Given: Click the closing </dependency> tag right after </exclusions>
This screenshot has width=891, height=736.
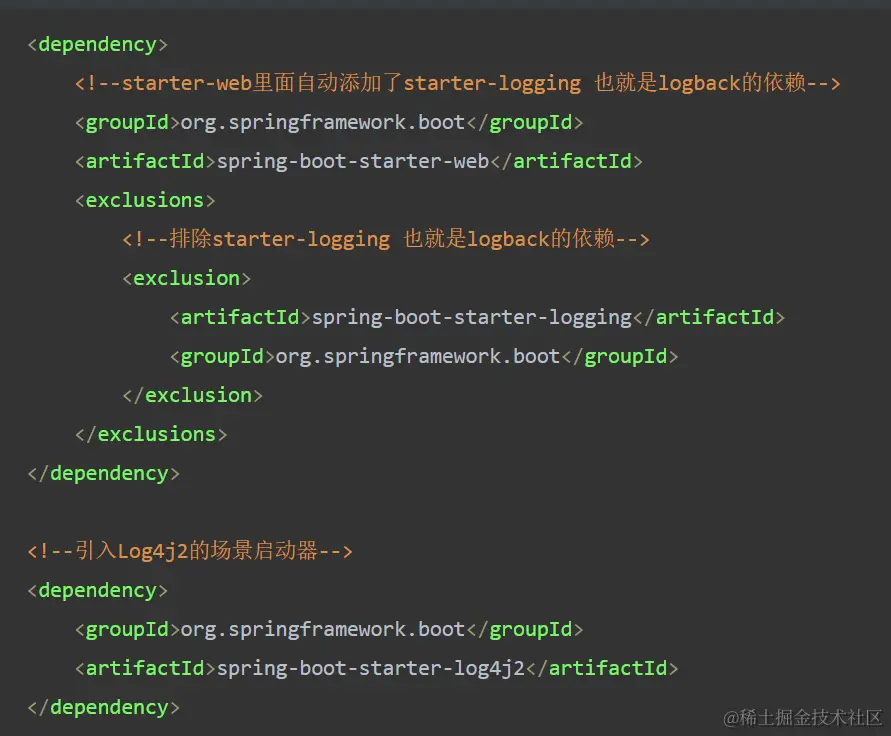Looking at the screenshot, I should pyautogui.click(x=103, y=473).
